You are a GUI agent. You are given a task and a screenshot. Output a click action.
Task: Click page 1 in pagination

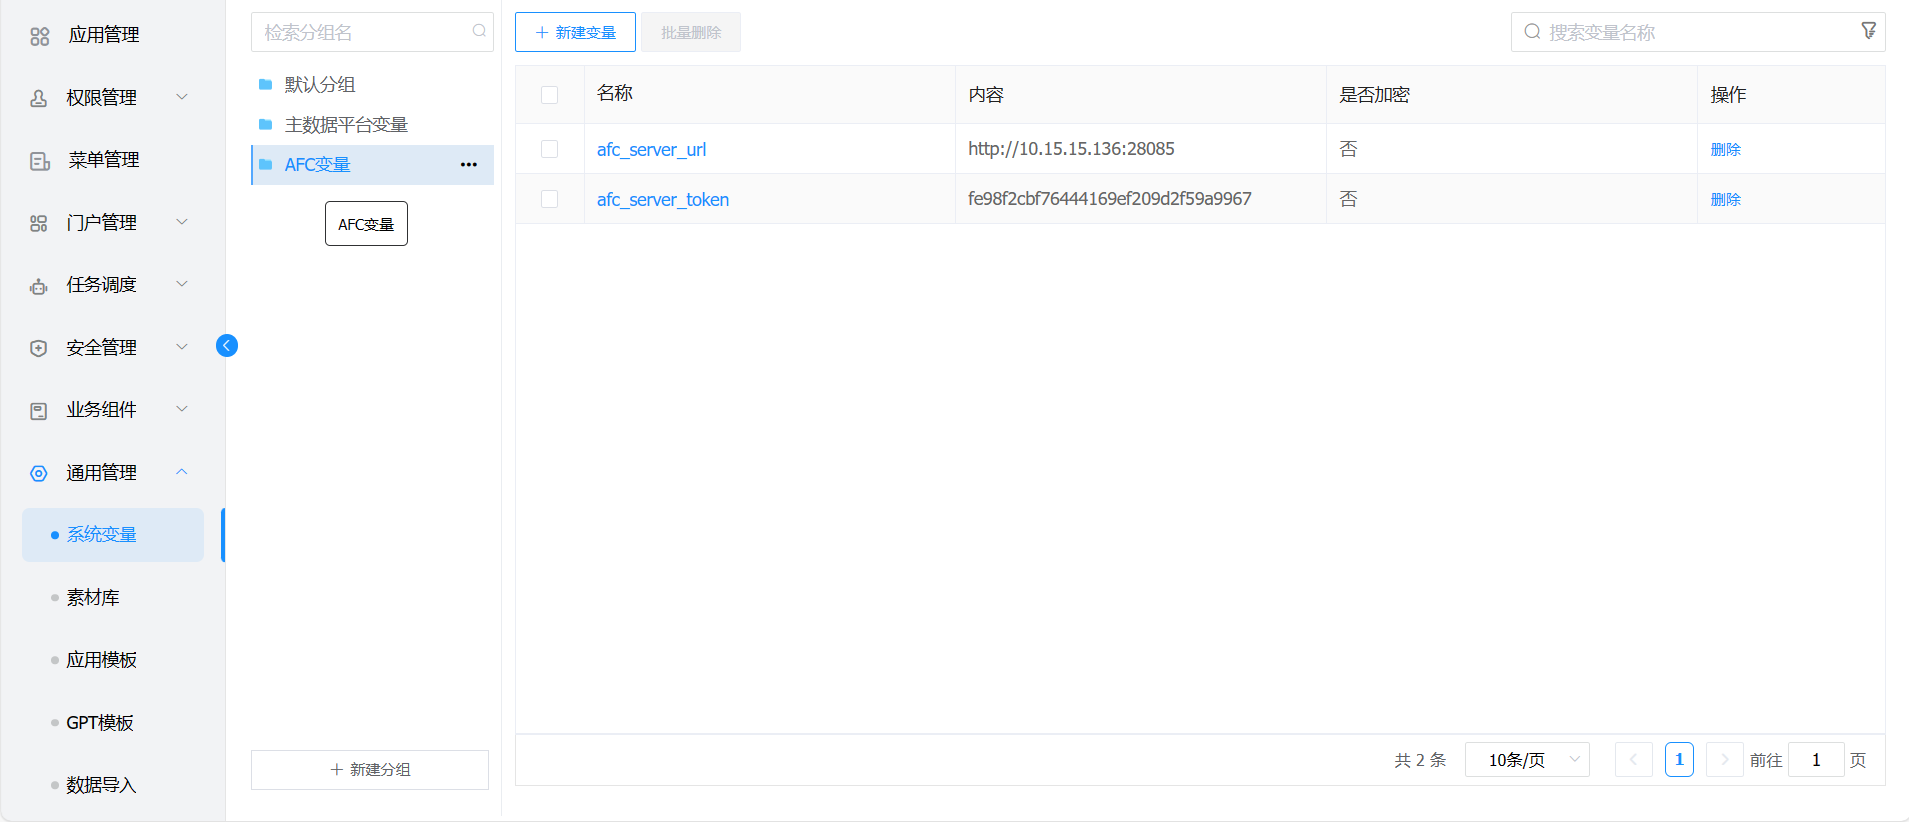coord(1679,760)
